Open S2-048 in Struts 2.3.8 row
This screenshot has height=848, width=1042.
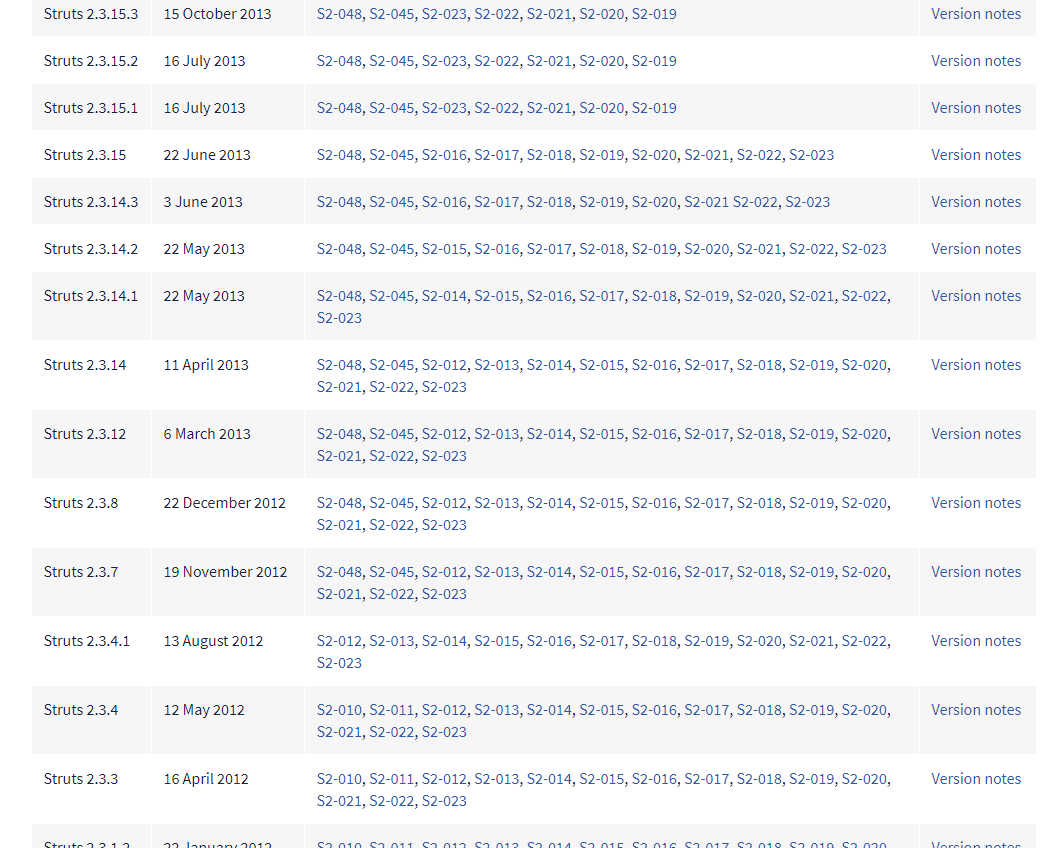click(x=340, y=503)
